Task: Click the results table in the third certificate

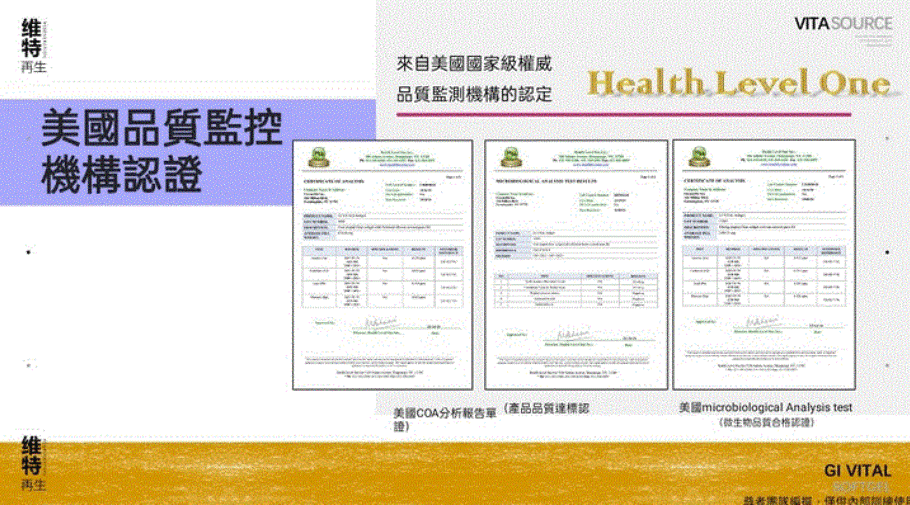Action: click(764, 276)
